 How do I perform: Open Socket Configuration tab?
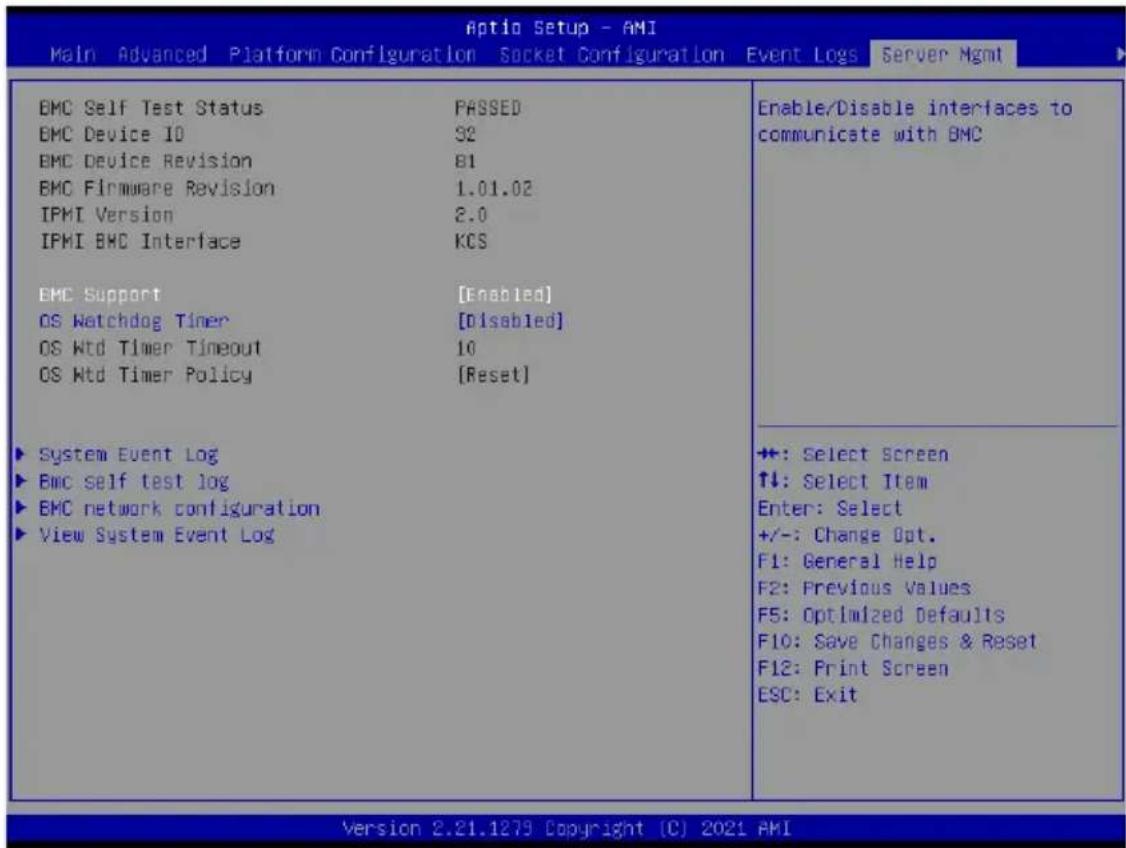pyautogui.click(x=611, y=55)
